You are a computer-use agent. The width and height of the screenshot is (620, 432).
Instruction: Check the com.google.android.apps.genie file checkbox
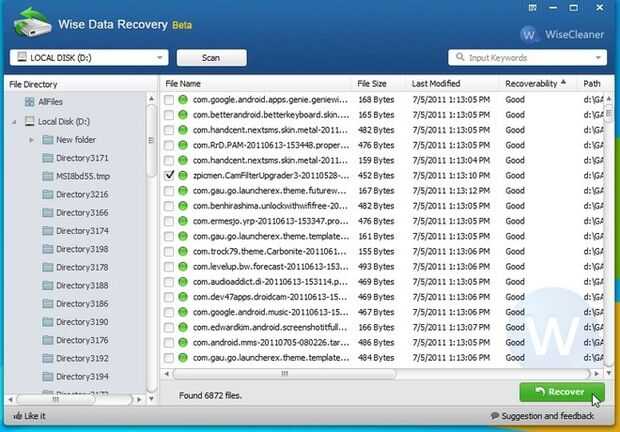click(169, 100)
